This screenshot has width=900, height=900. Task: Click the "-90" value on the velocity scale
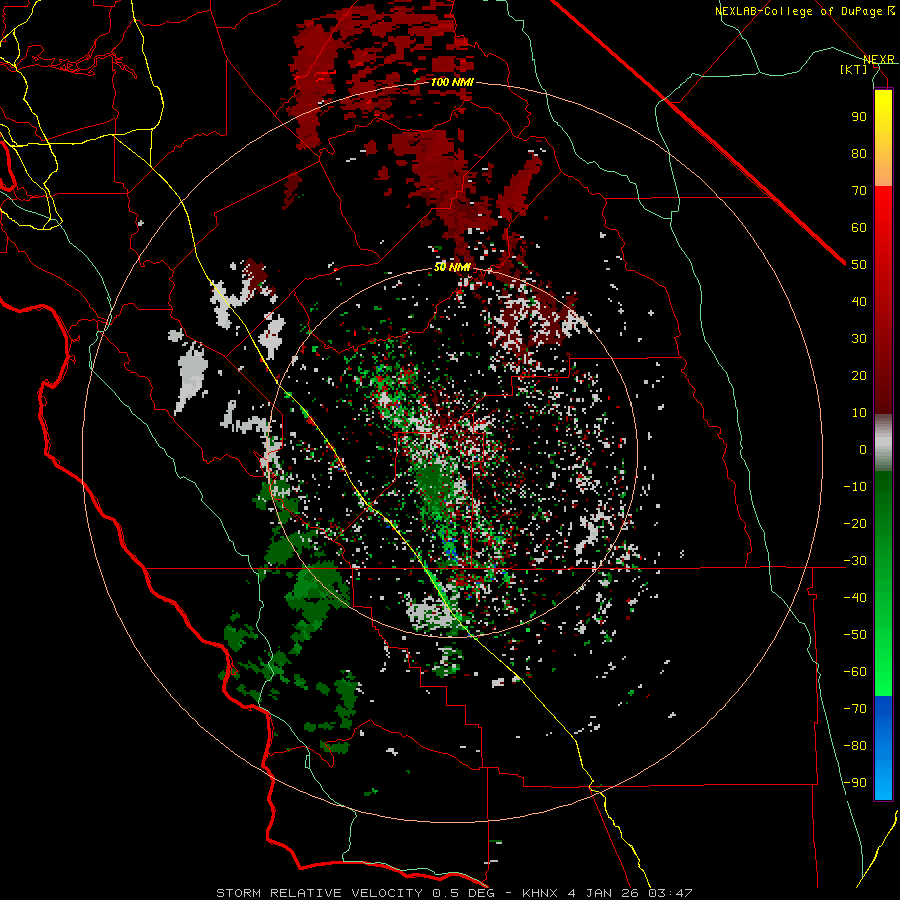coord(855,783)
